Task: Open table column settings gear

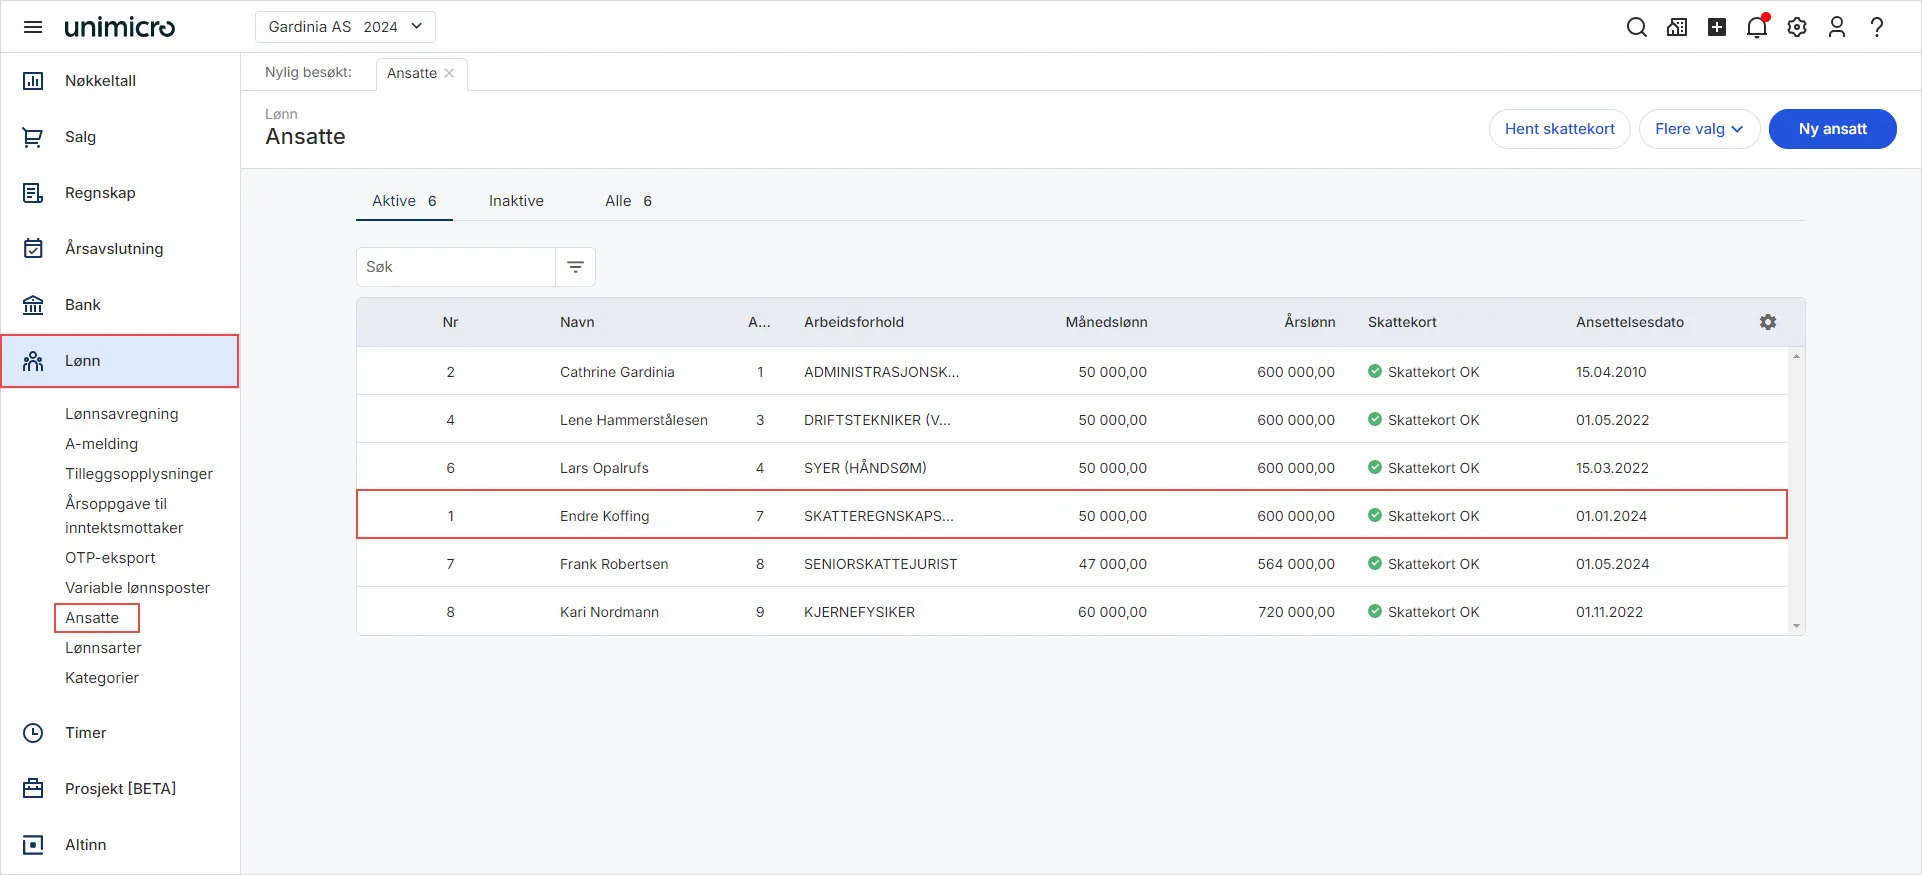Action: (x=1768, y=322)
